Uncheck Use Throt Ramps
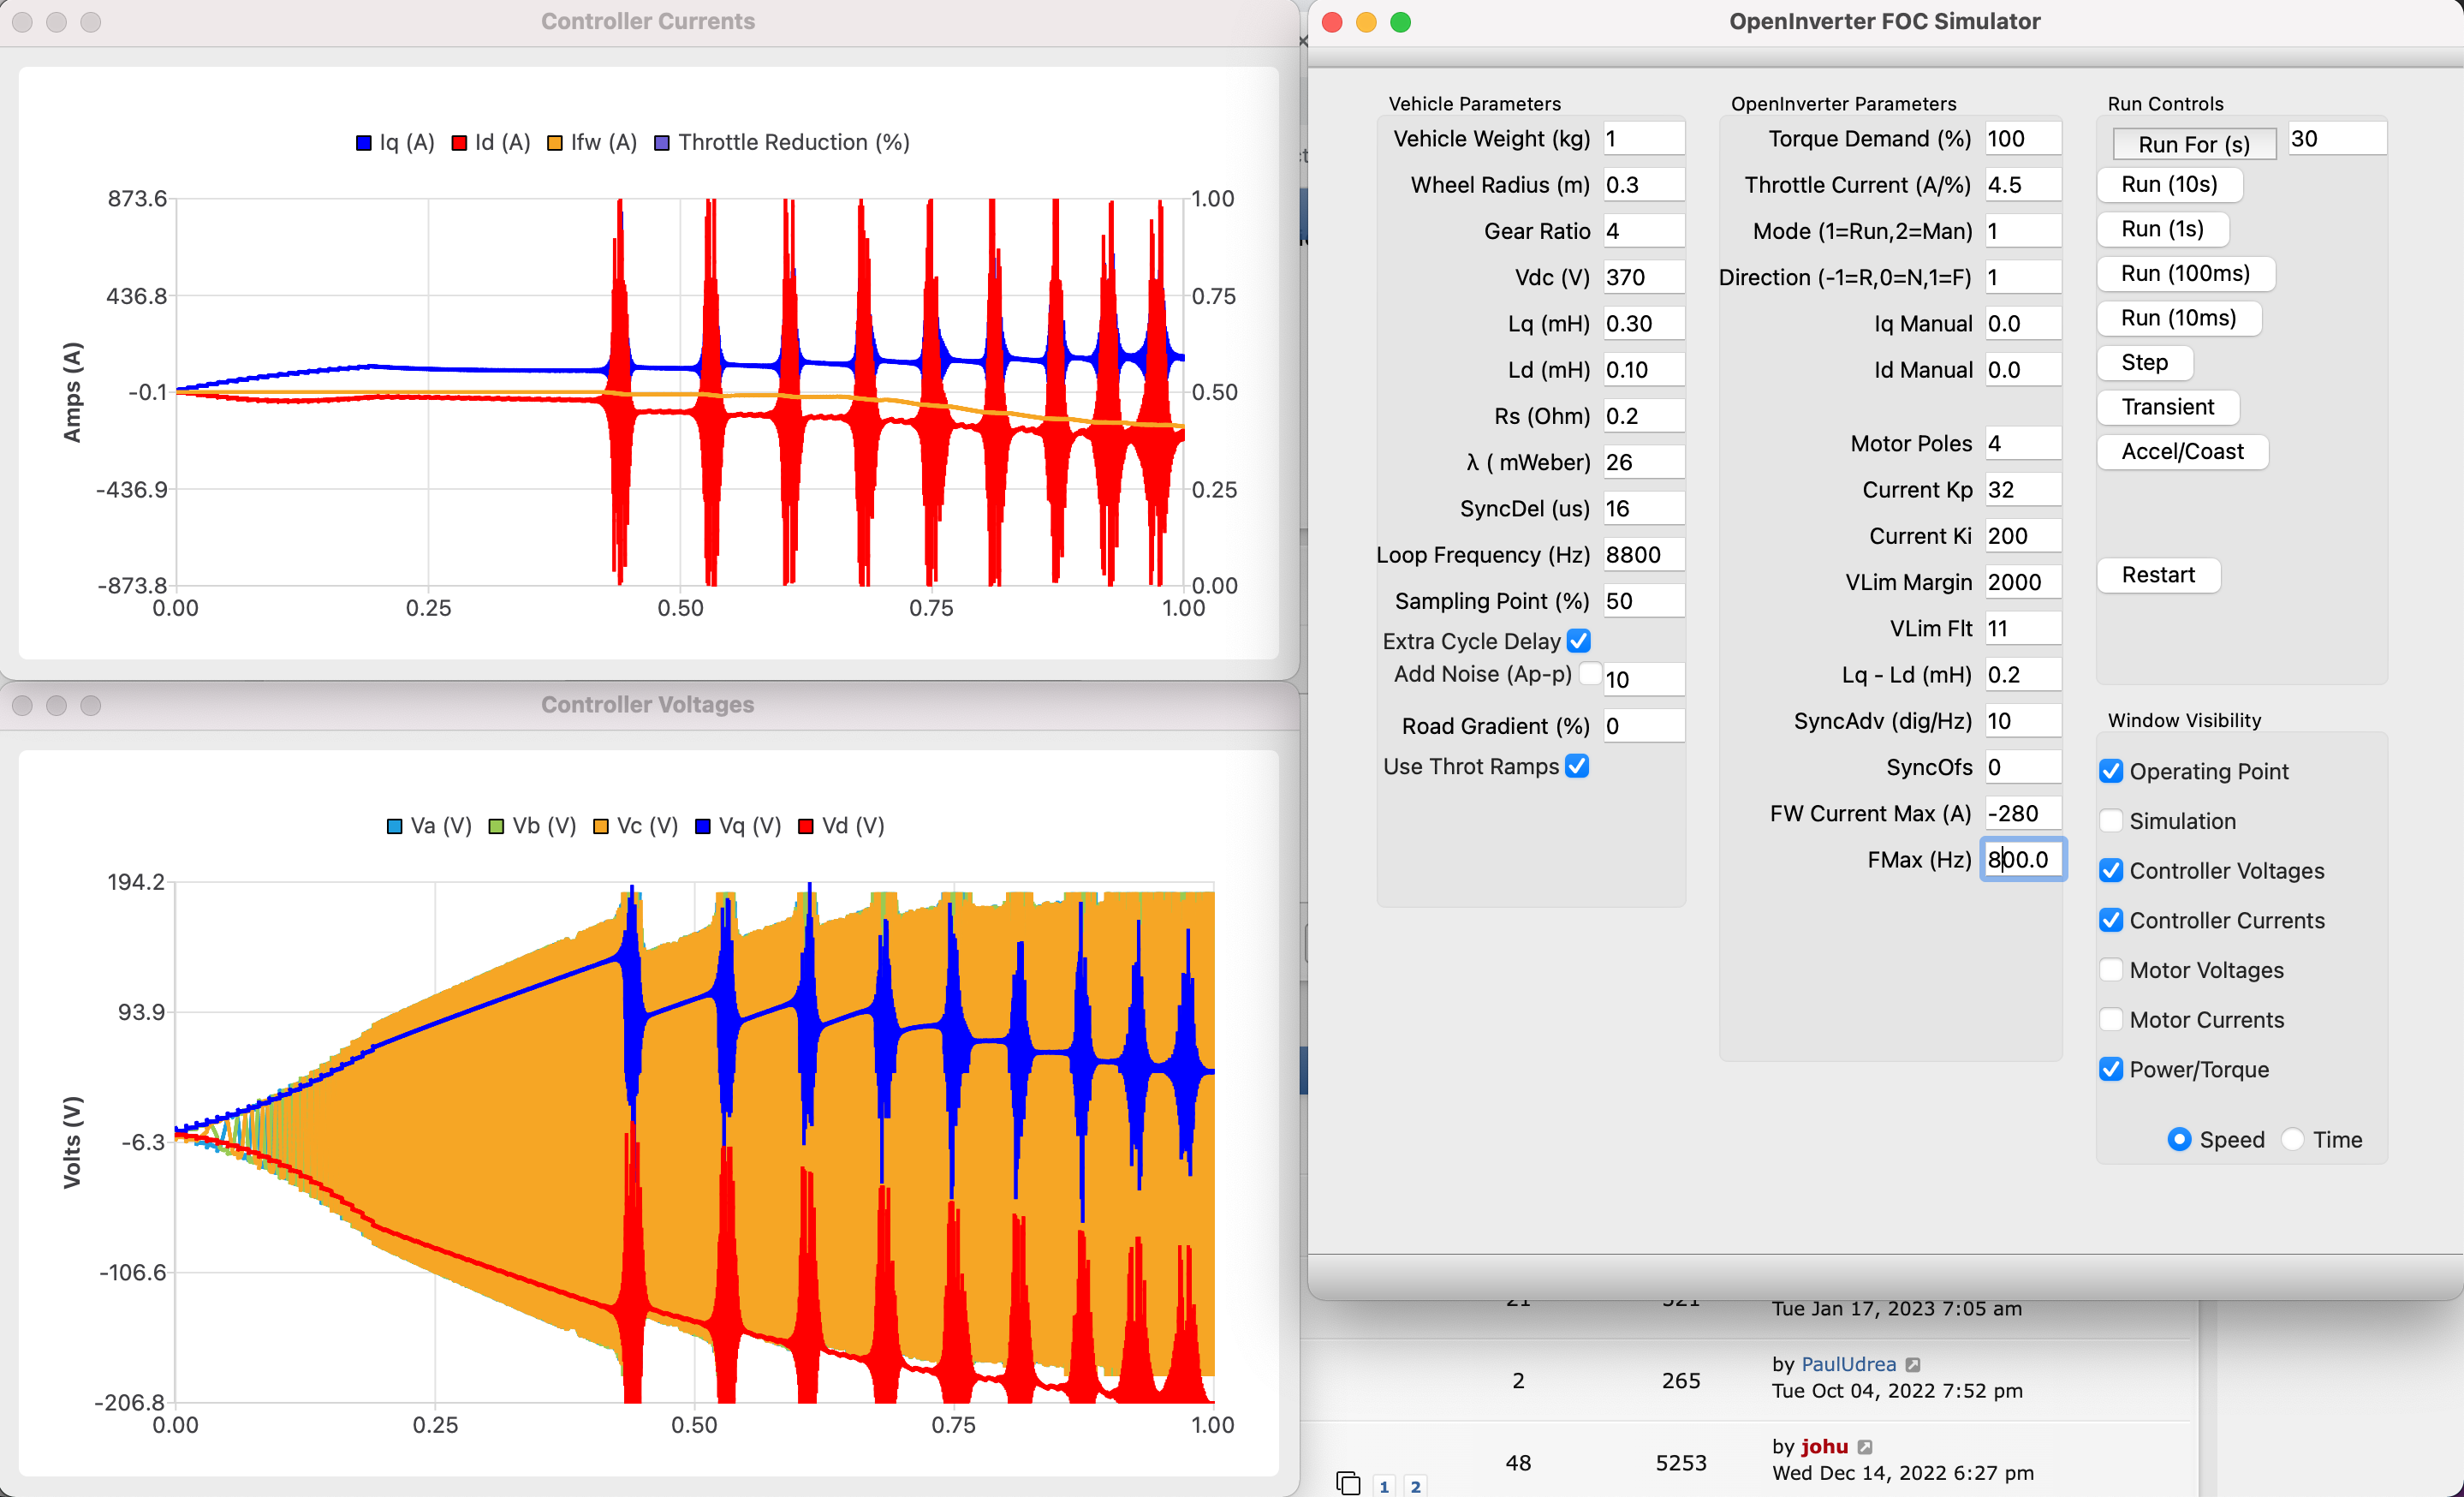The width and height of the screenshot is (2464, 1497). tap(1577, 767)
